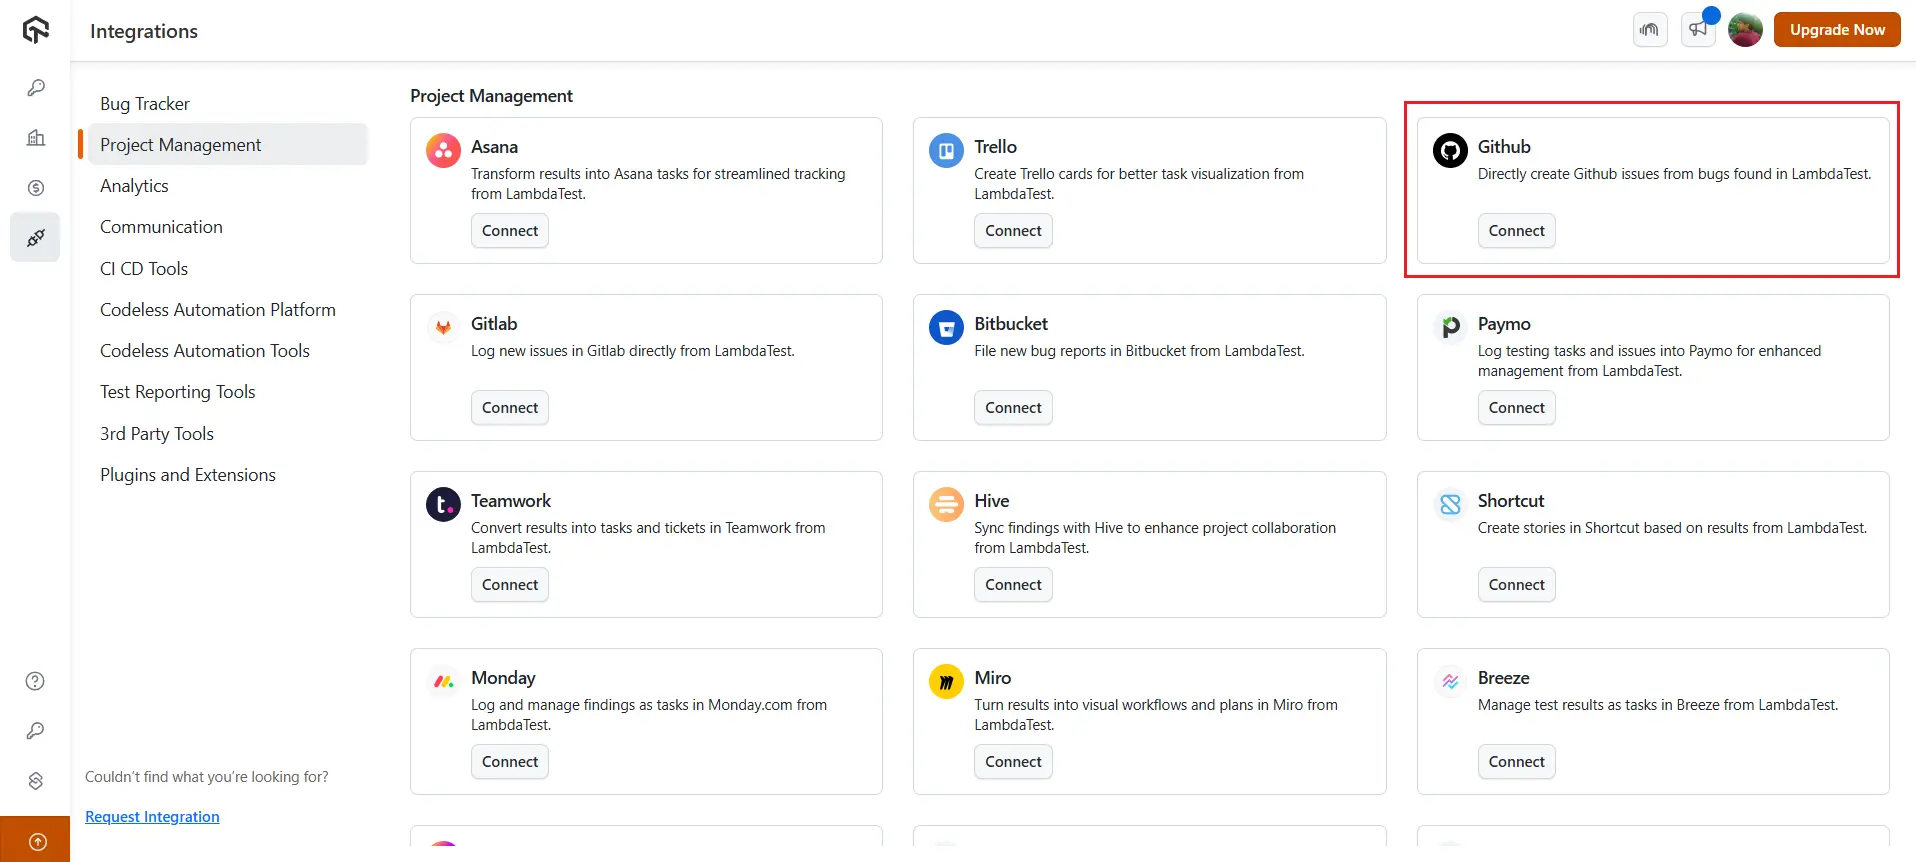Connect the Asana integration

509,231
